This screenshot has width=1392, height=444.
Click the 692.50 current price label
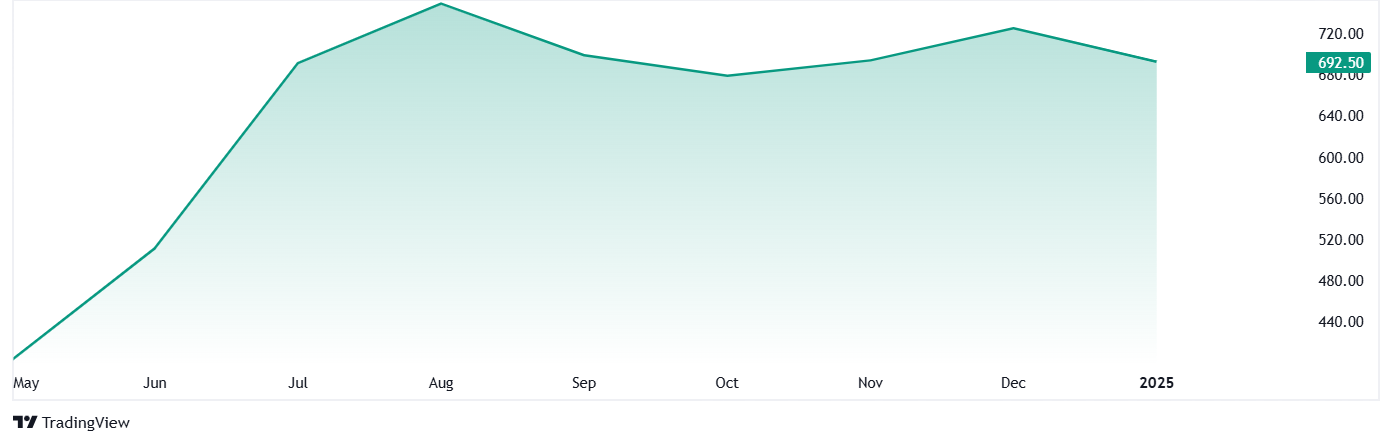pos(1340,63)
